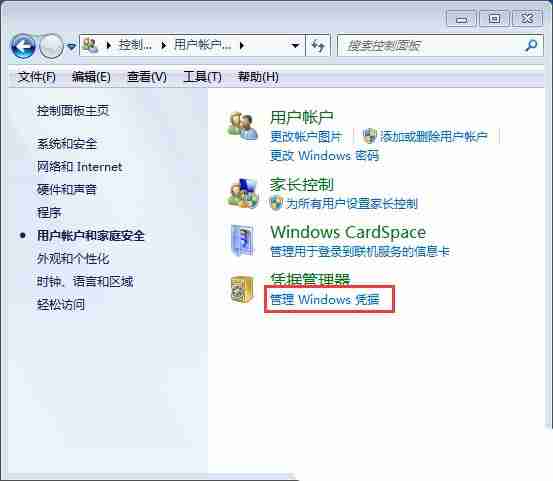The width and height of the screenshot is (553, 481).
Task: Click 为所有用户设置家长控制 link
Action: click(352, 203)
